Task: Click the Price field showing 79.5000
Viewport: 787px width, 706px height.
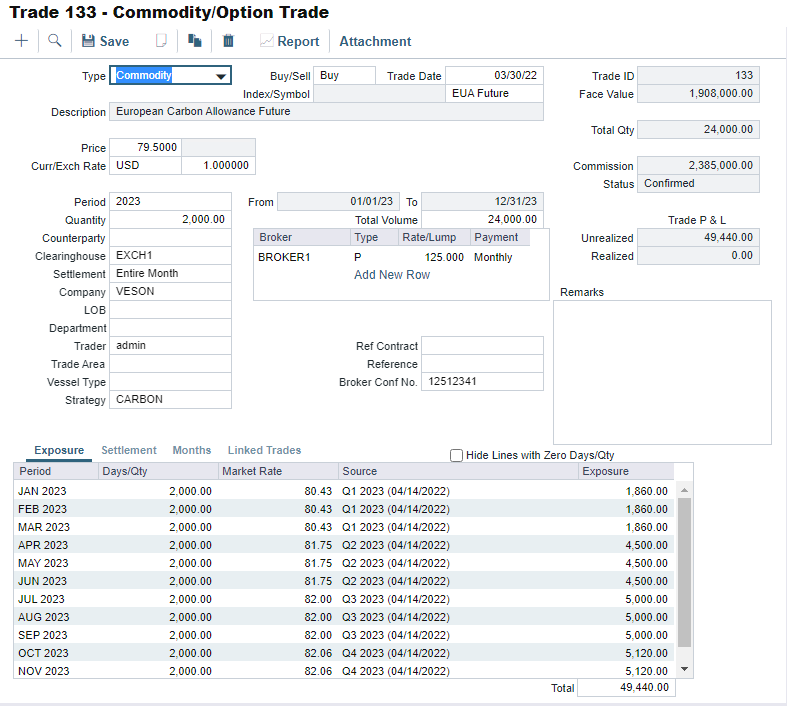Action: (x=145, y=148)
